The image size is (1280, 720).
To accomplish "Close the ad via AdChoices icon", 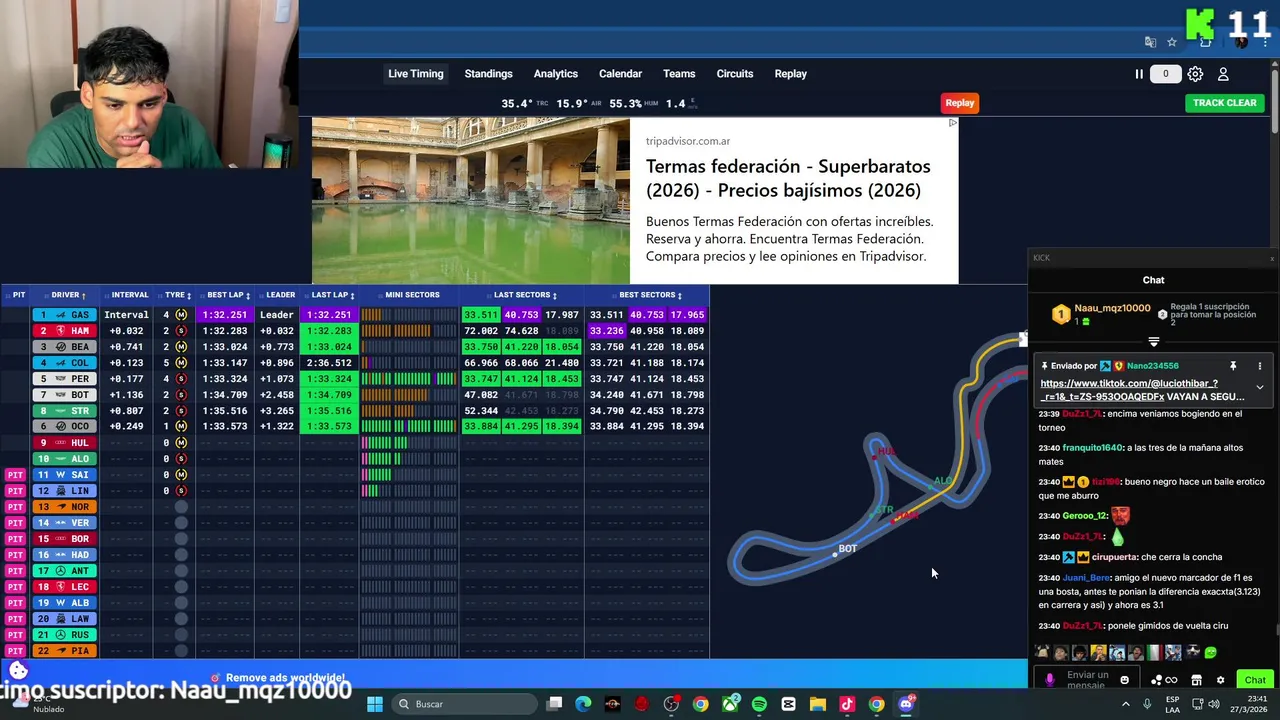I will pyautogui.click(x=952, y=123).
